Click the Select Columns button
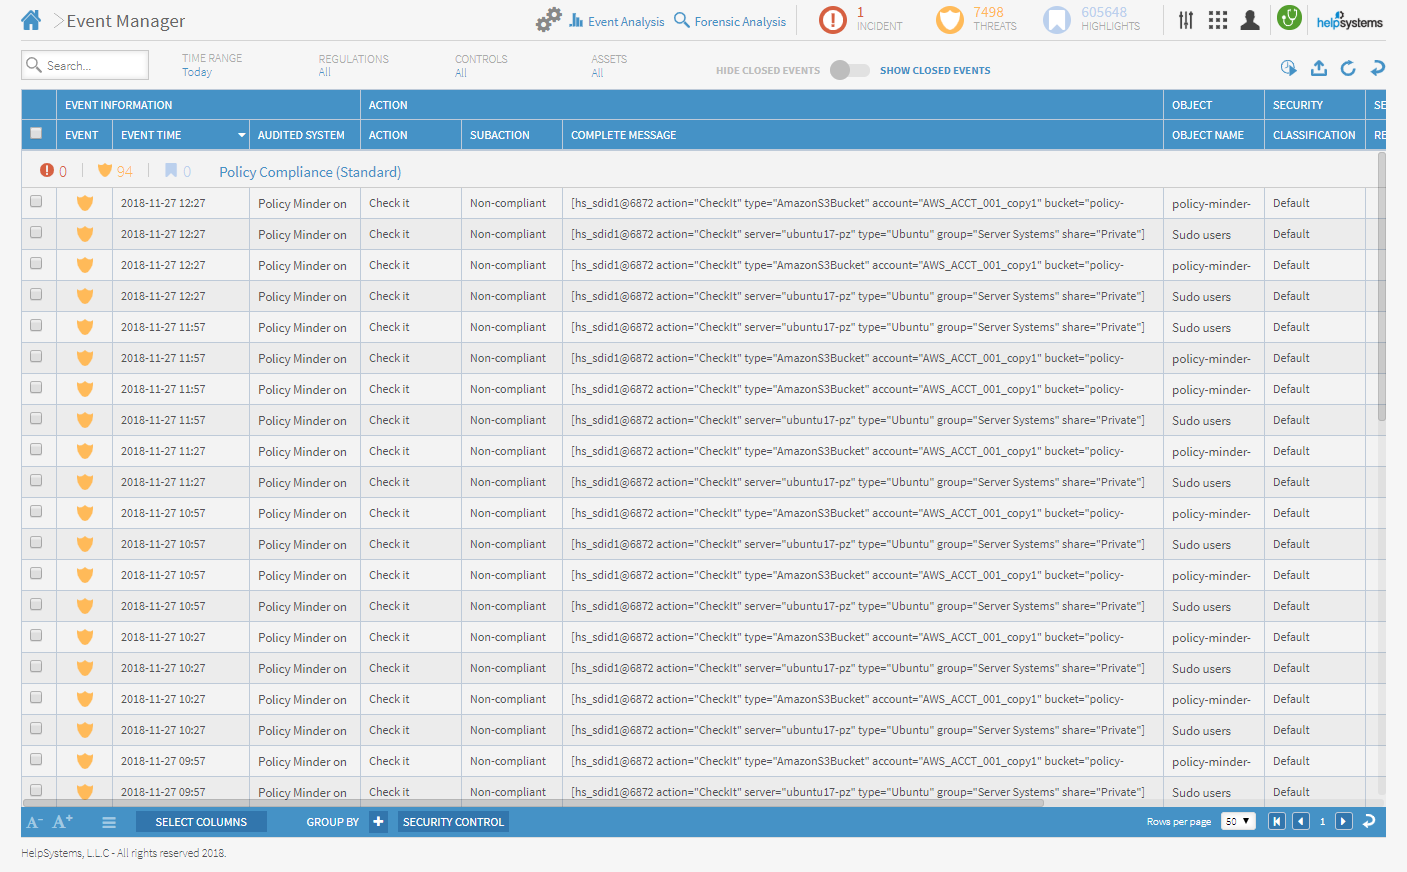The image size is (1407, 872). click(201, 822)
